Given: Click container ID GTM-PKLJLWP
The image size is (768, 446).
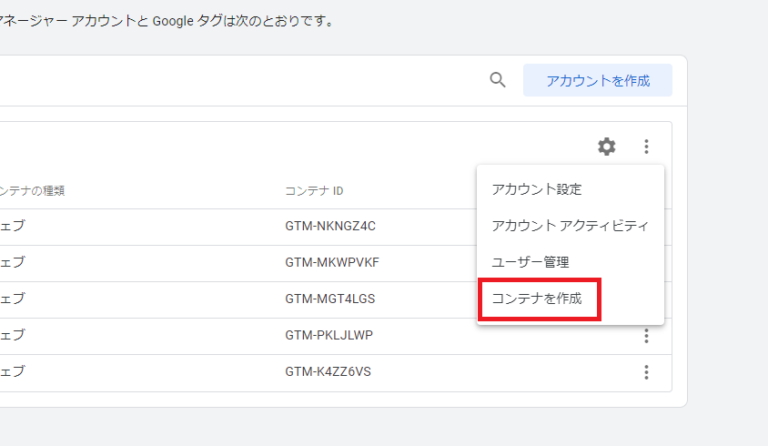Looking at the screenshot, I should click(328, 335).
